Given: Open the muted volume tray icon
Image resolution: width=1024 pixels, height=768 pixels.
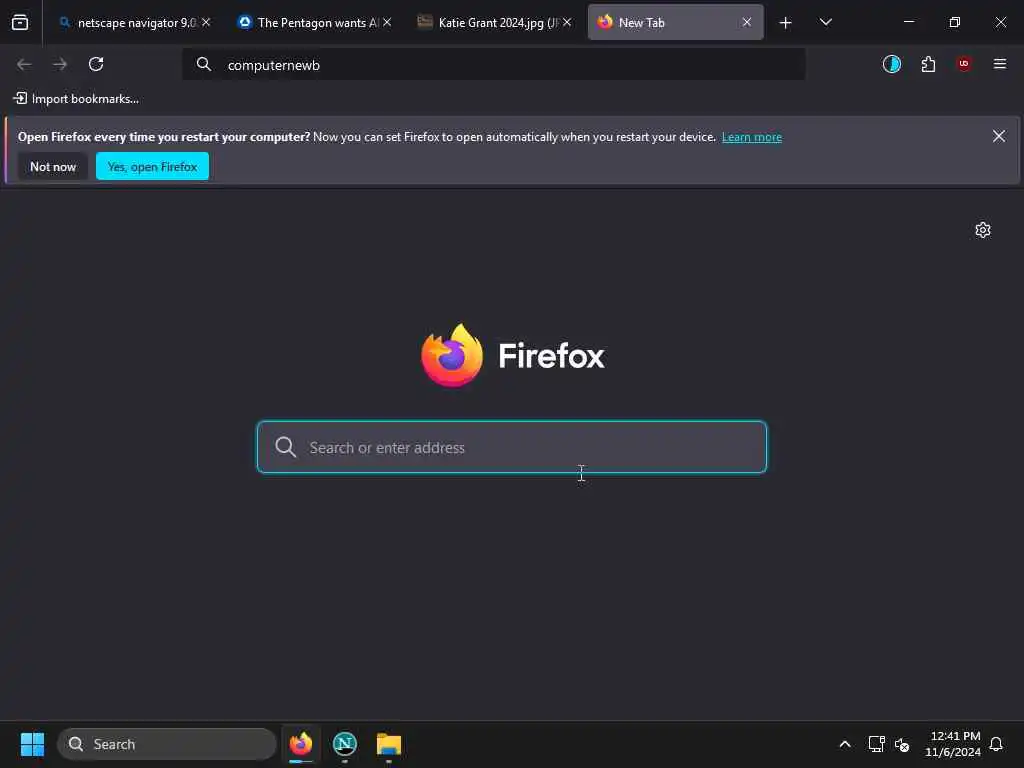Looking at the screenshot, I should pos(903,744).
